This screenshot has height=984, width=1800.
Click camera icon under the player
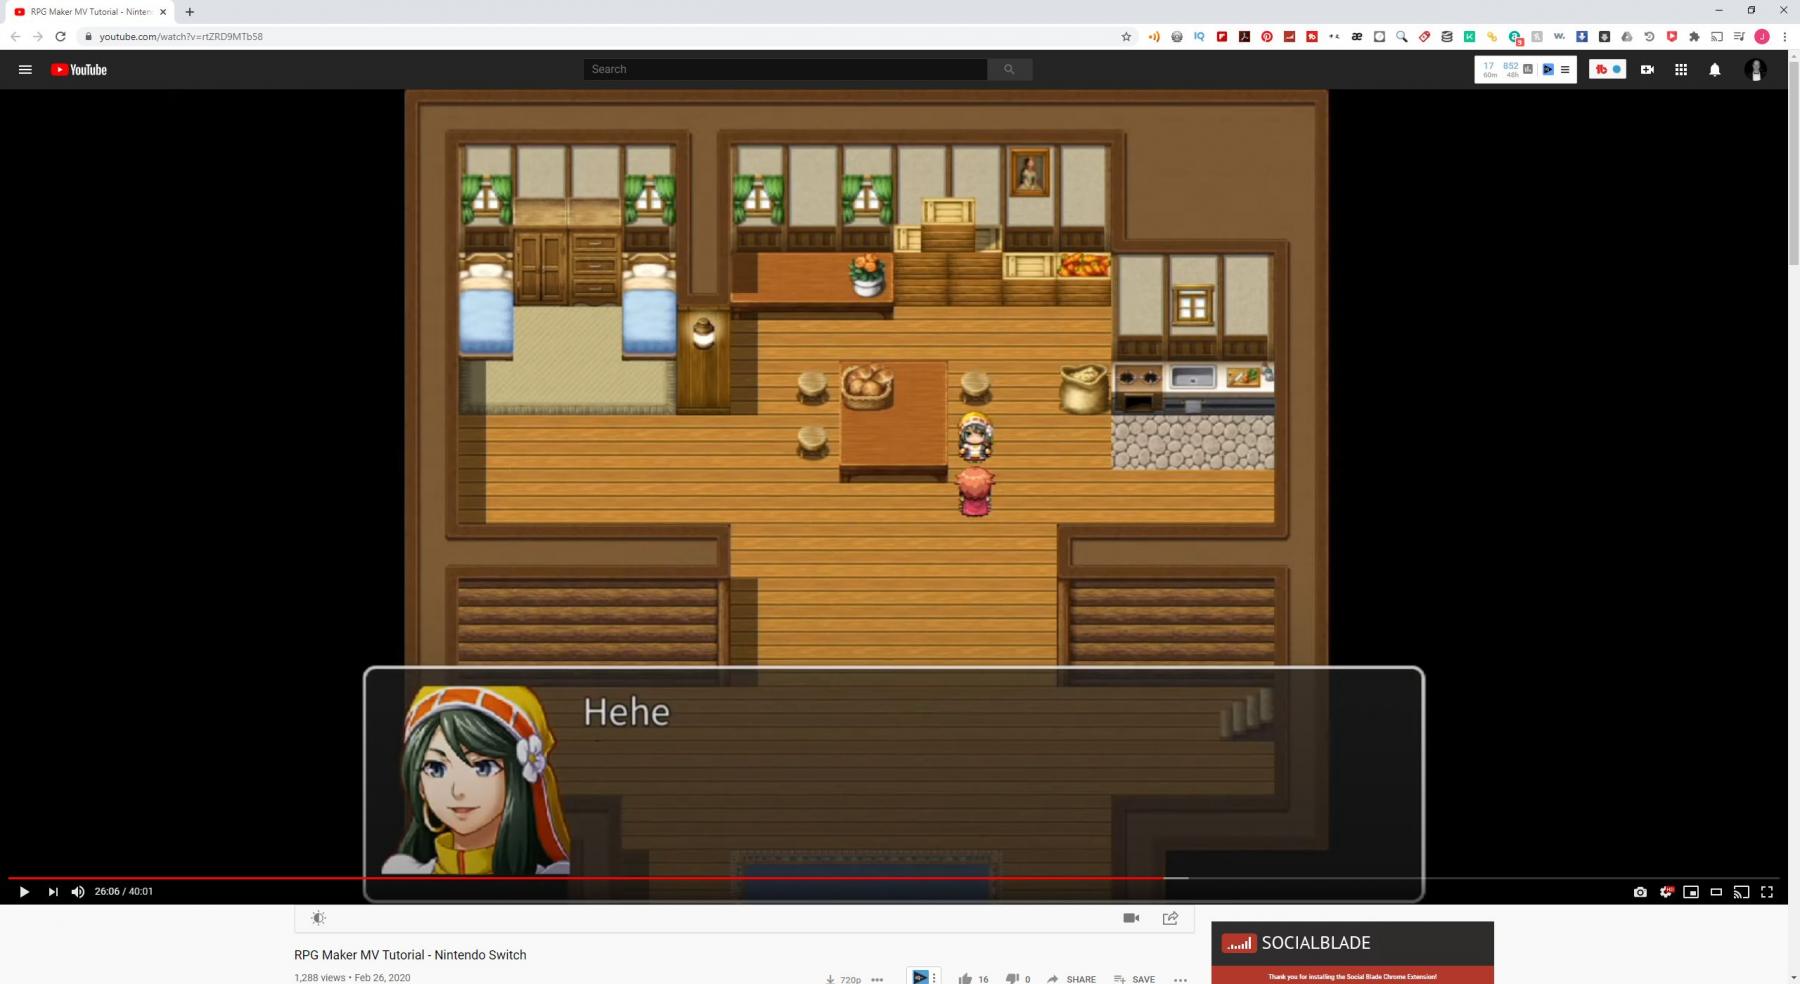pyautogui.click(x=1131, y=918)
